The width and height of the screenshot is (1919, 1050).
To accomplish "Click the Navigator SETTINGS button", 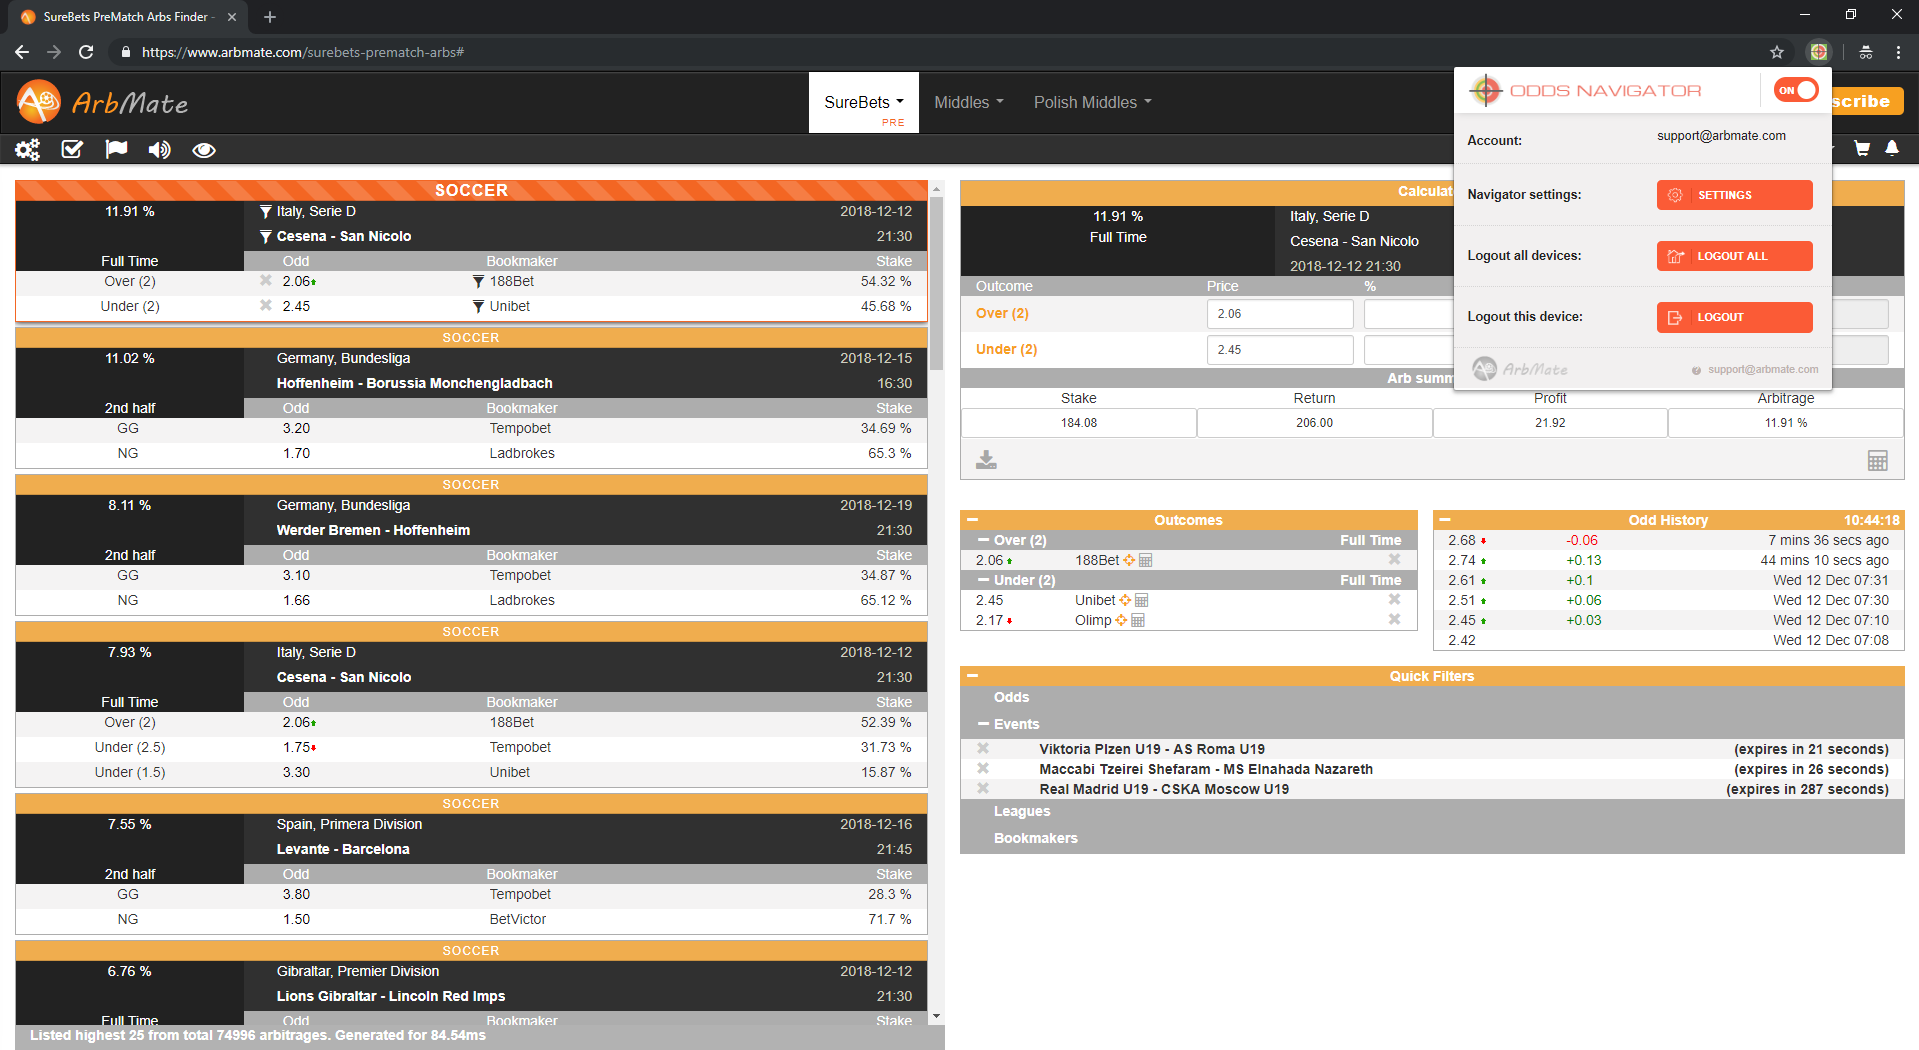I will [x=1733, y=195].
